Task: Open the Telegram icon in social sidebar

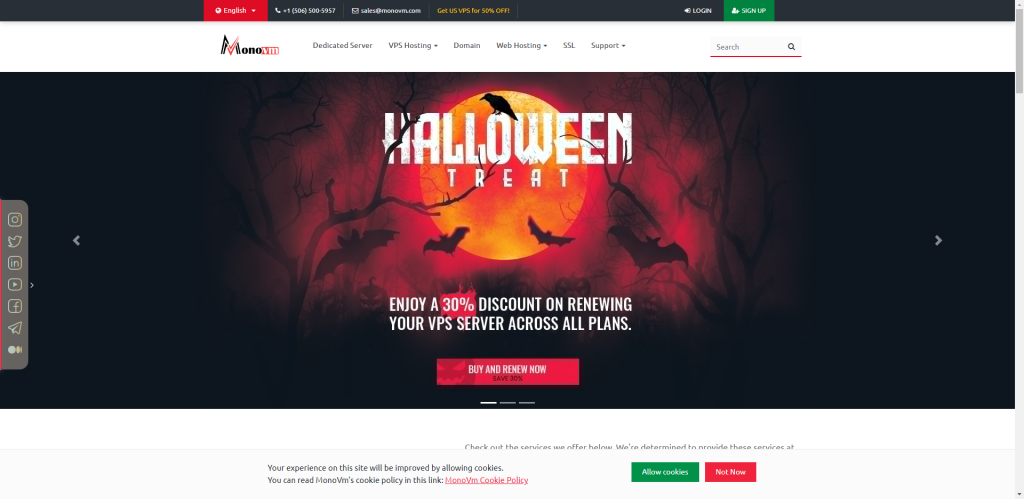Action: 14,328
